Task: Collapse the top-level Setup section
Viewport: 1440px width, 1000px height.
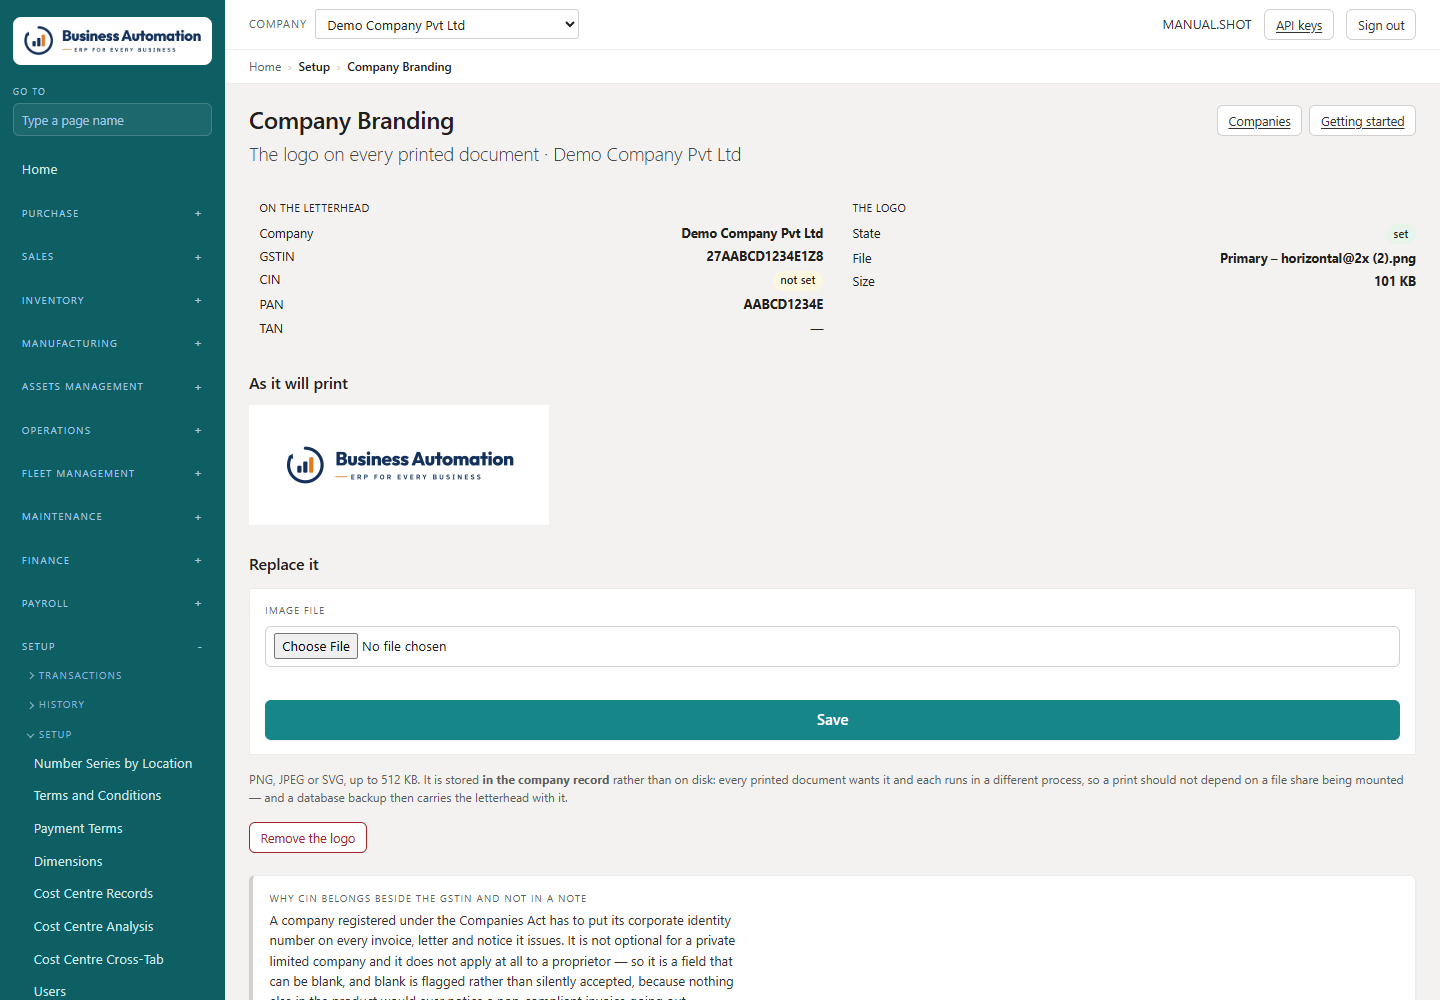Action: [x=112, y=647]
